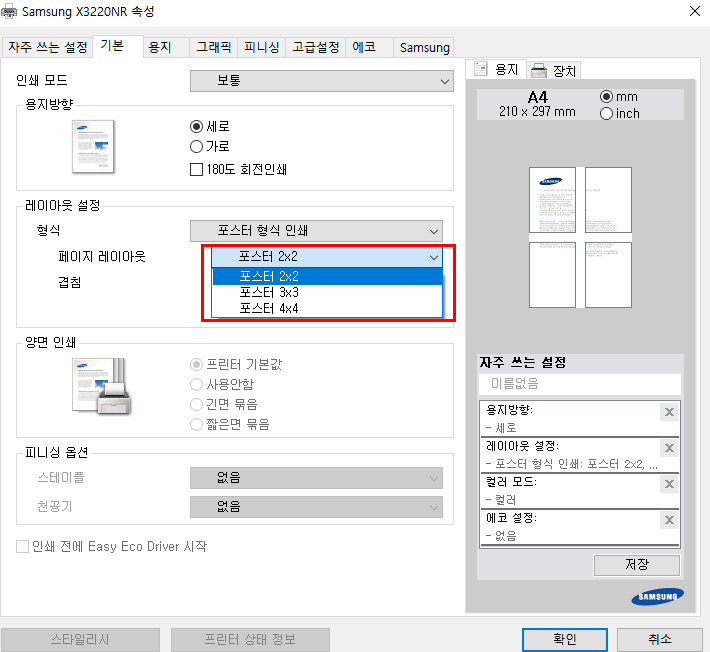Check 인쇄 전에 Easy Eco Driver 시작
The image size is (710, 652).
22,547
